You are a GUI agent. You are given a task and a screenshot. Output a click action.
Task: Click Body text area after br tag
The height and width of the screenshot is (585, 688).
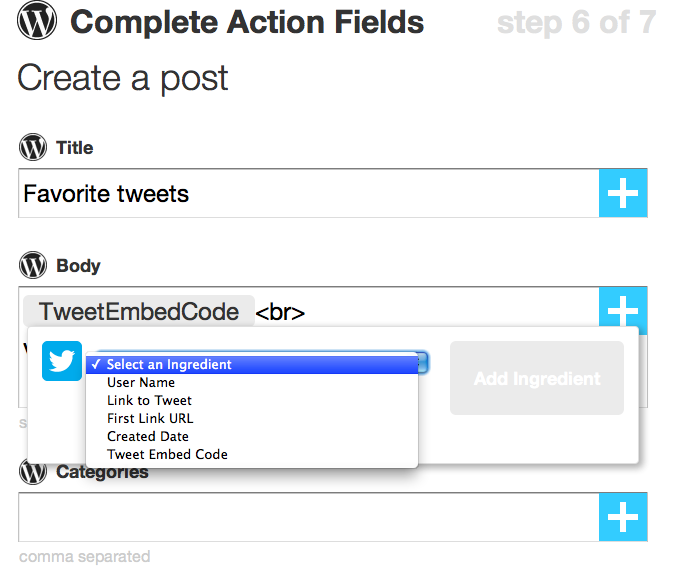coord(448,312)
